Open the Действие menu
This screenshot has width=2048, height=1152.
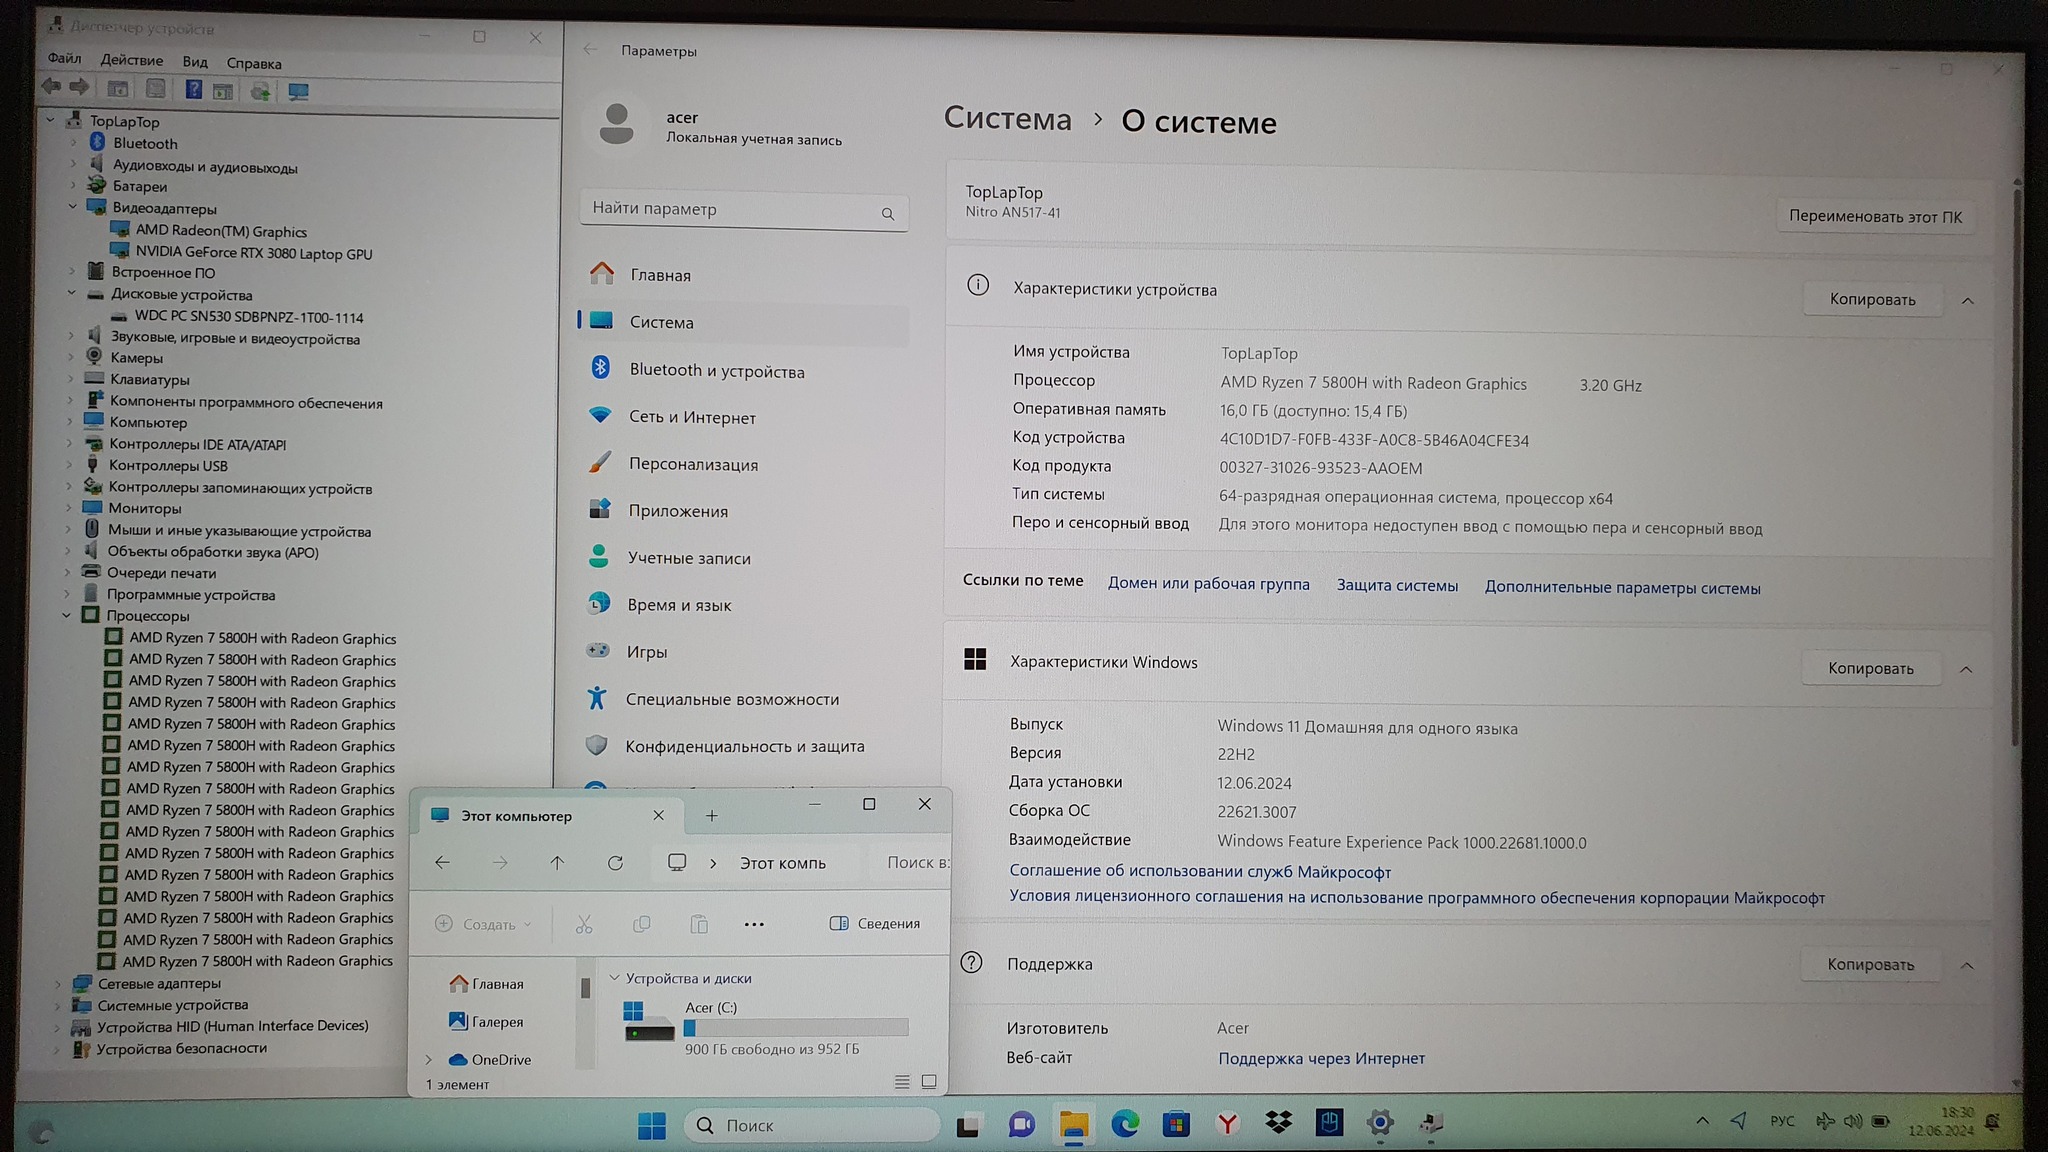131,60
